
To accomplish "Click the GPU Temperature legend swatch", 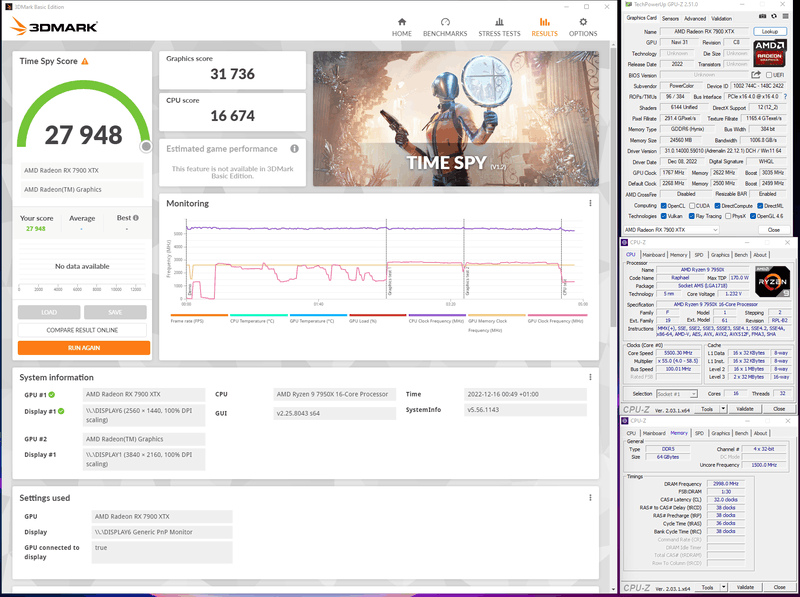I will coord(318,315).
